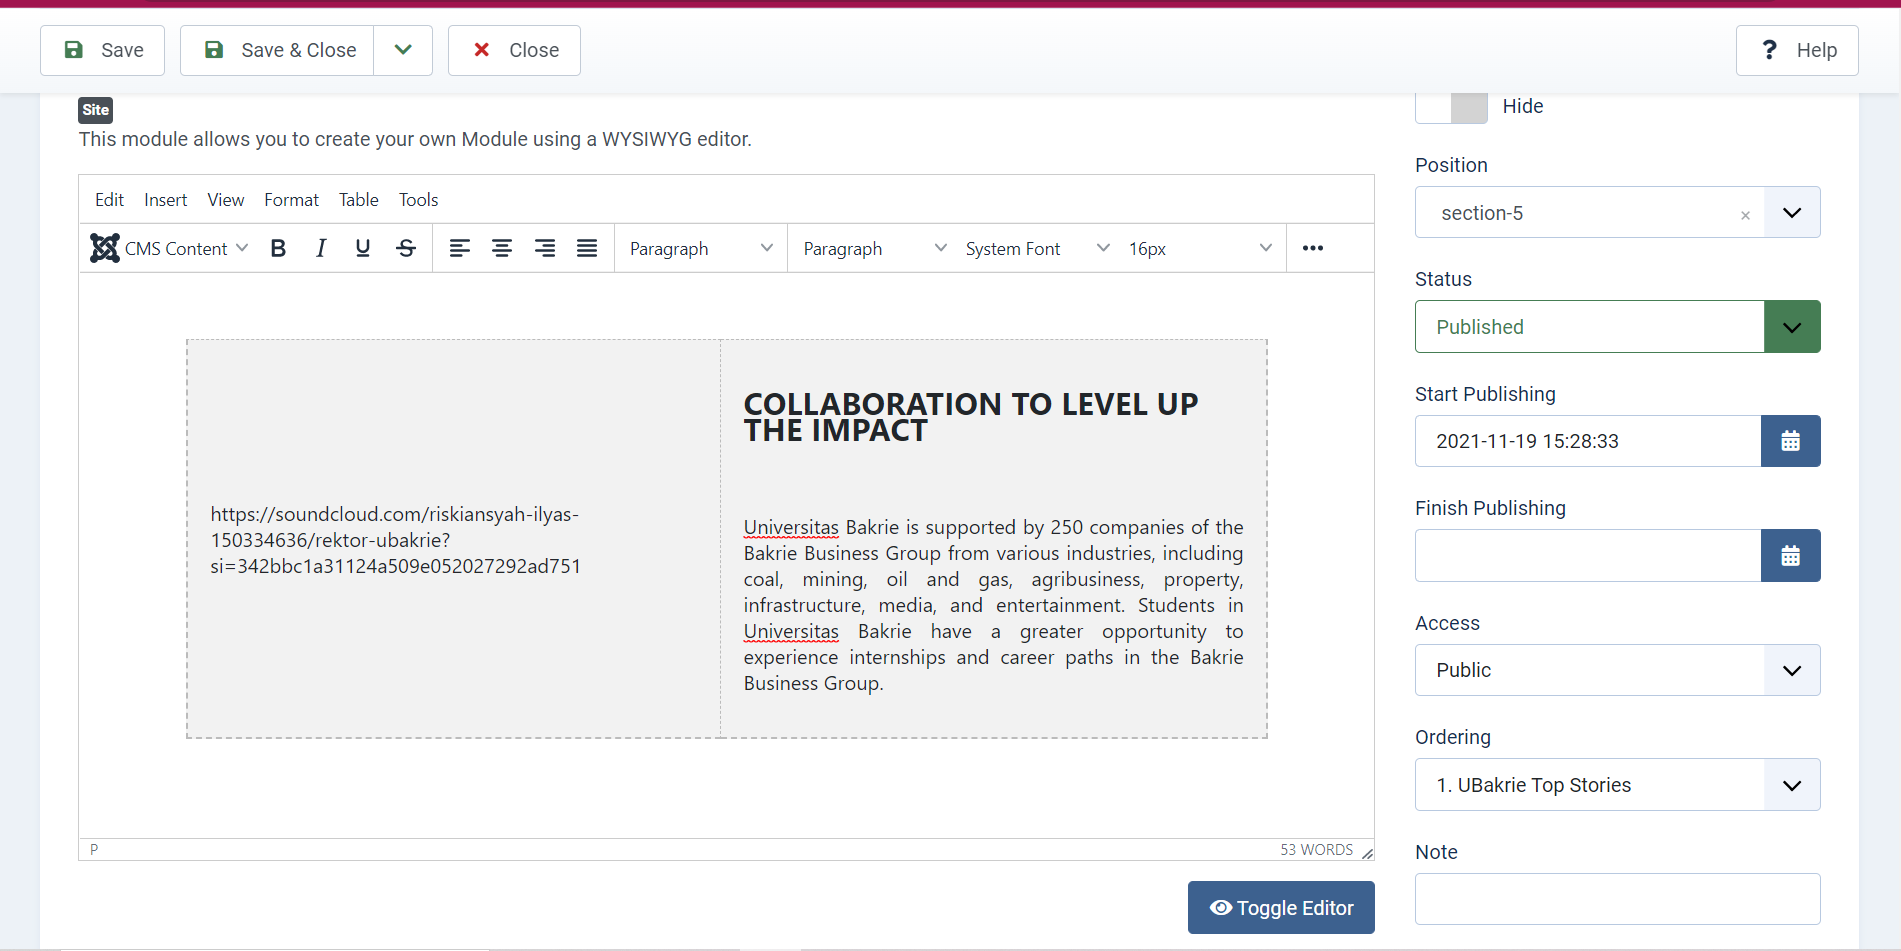This screenshot has width=1901, height=951.
Task: Align text to the right
Action: [545, 249]
